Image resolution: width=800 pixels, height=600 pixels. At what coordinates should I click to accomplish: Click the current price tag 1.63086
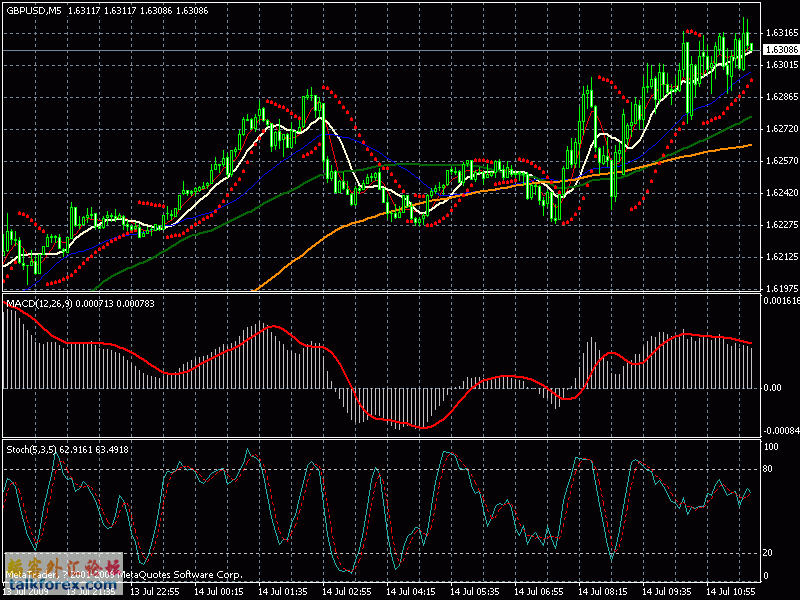[781, 50]
